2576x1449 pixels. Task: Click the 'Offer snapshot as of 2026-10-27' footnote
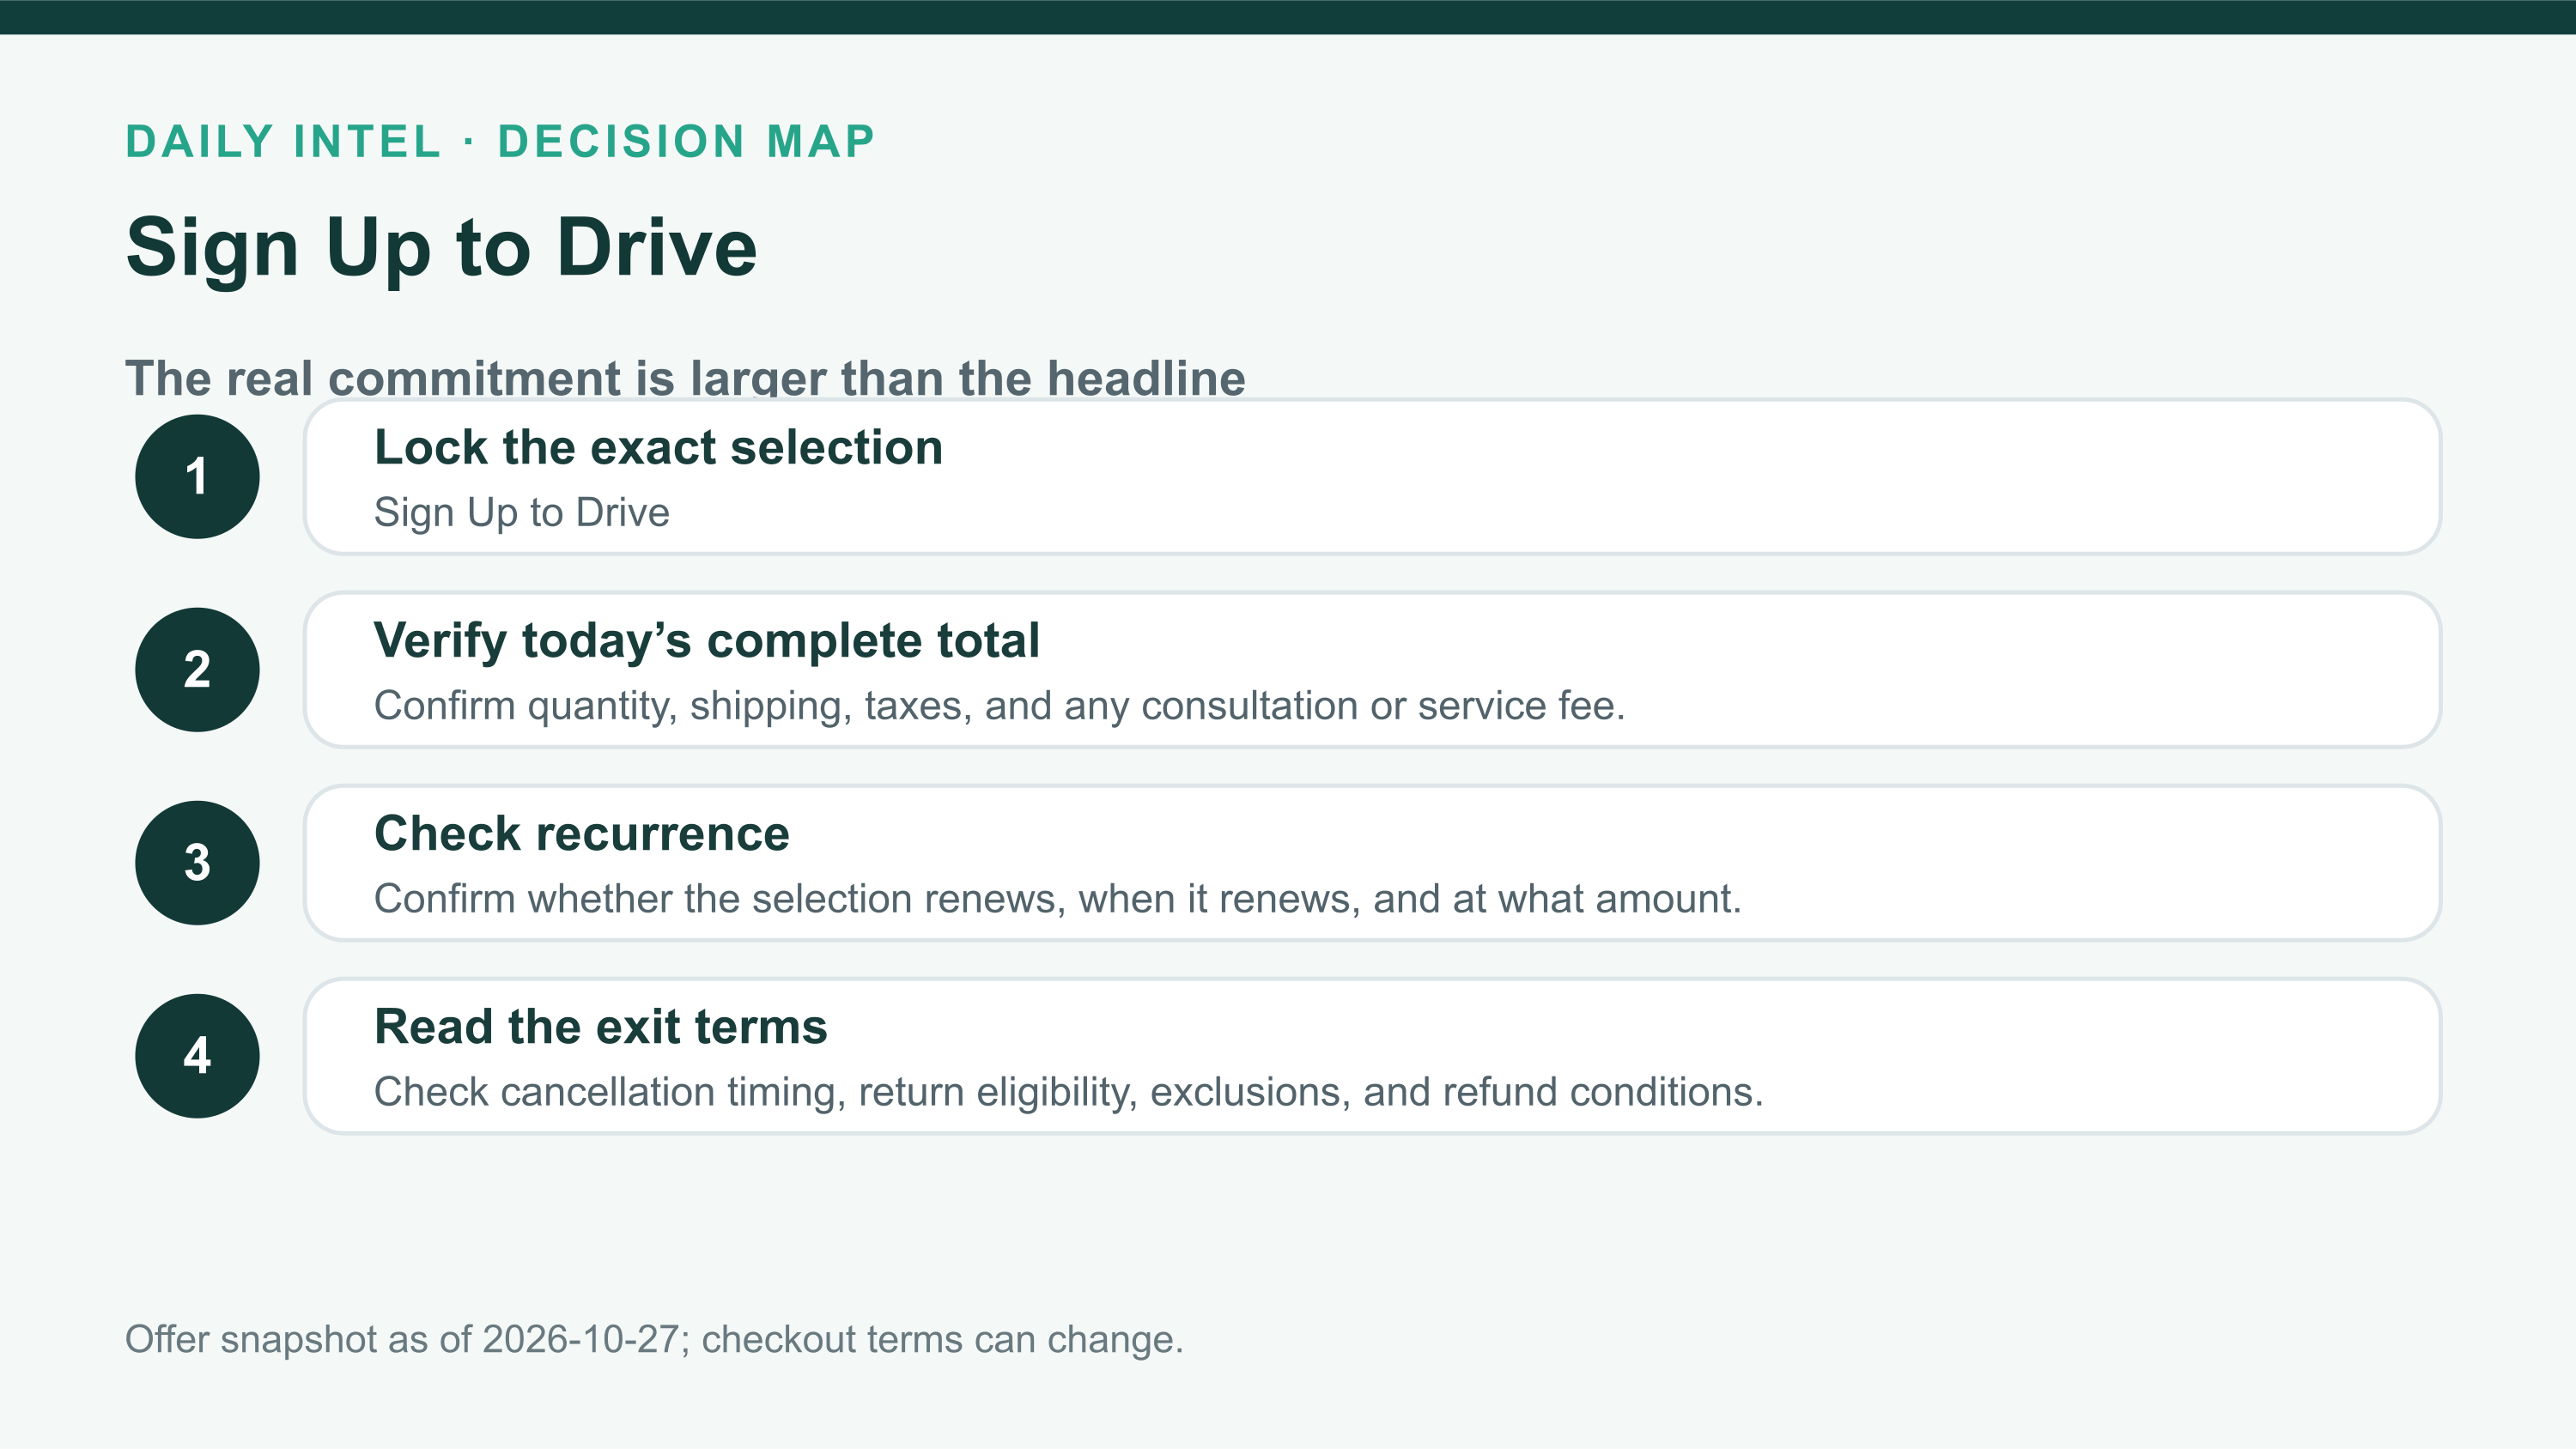654,1340
